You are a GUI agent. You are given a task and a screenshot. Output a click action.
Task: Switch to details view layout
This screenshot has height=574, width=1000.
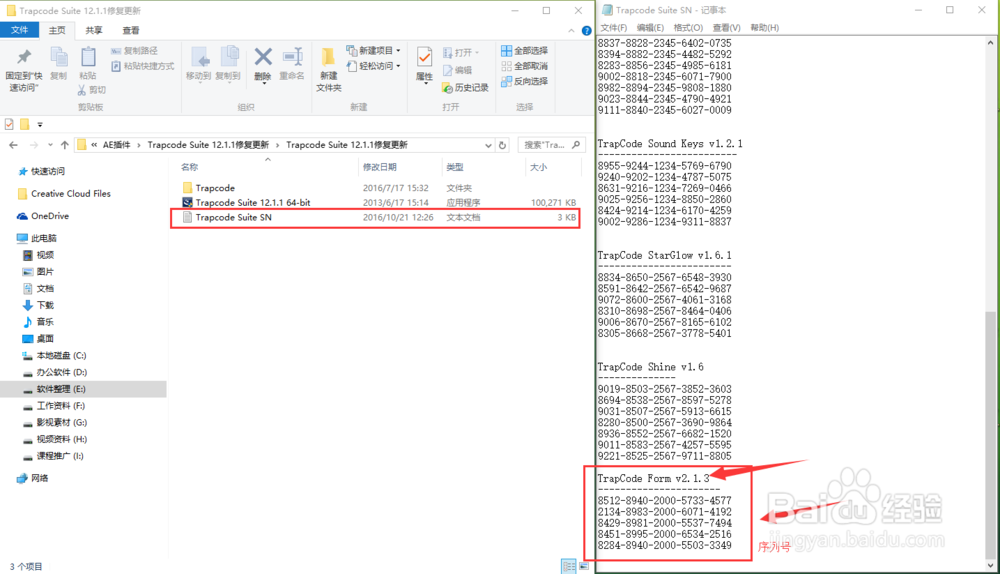coord(568,566)
